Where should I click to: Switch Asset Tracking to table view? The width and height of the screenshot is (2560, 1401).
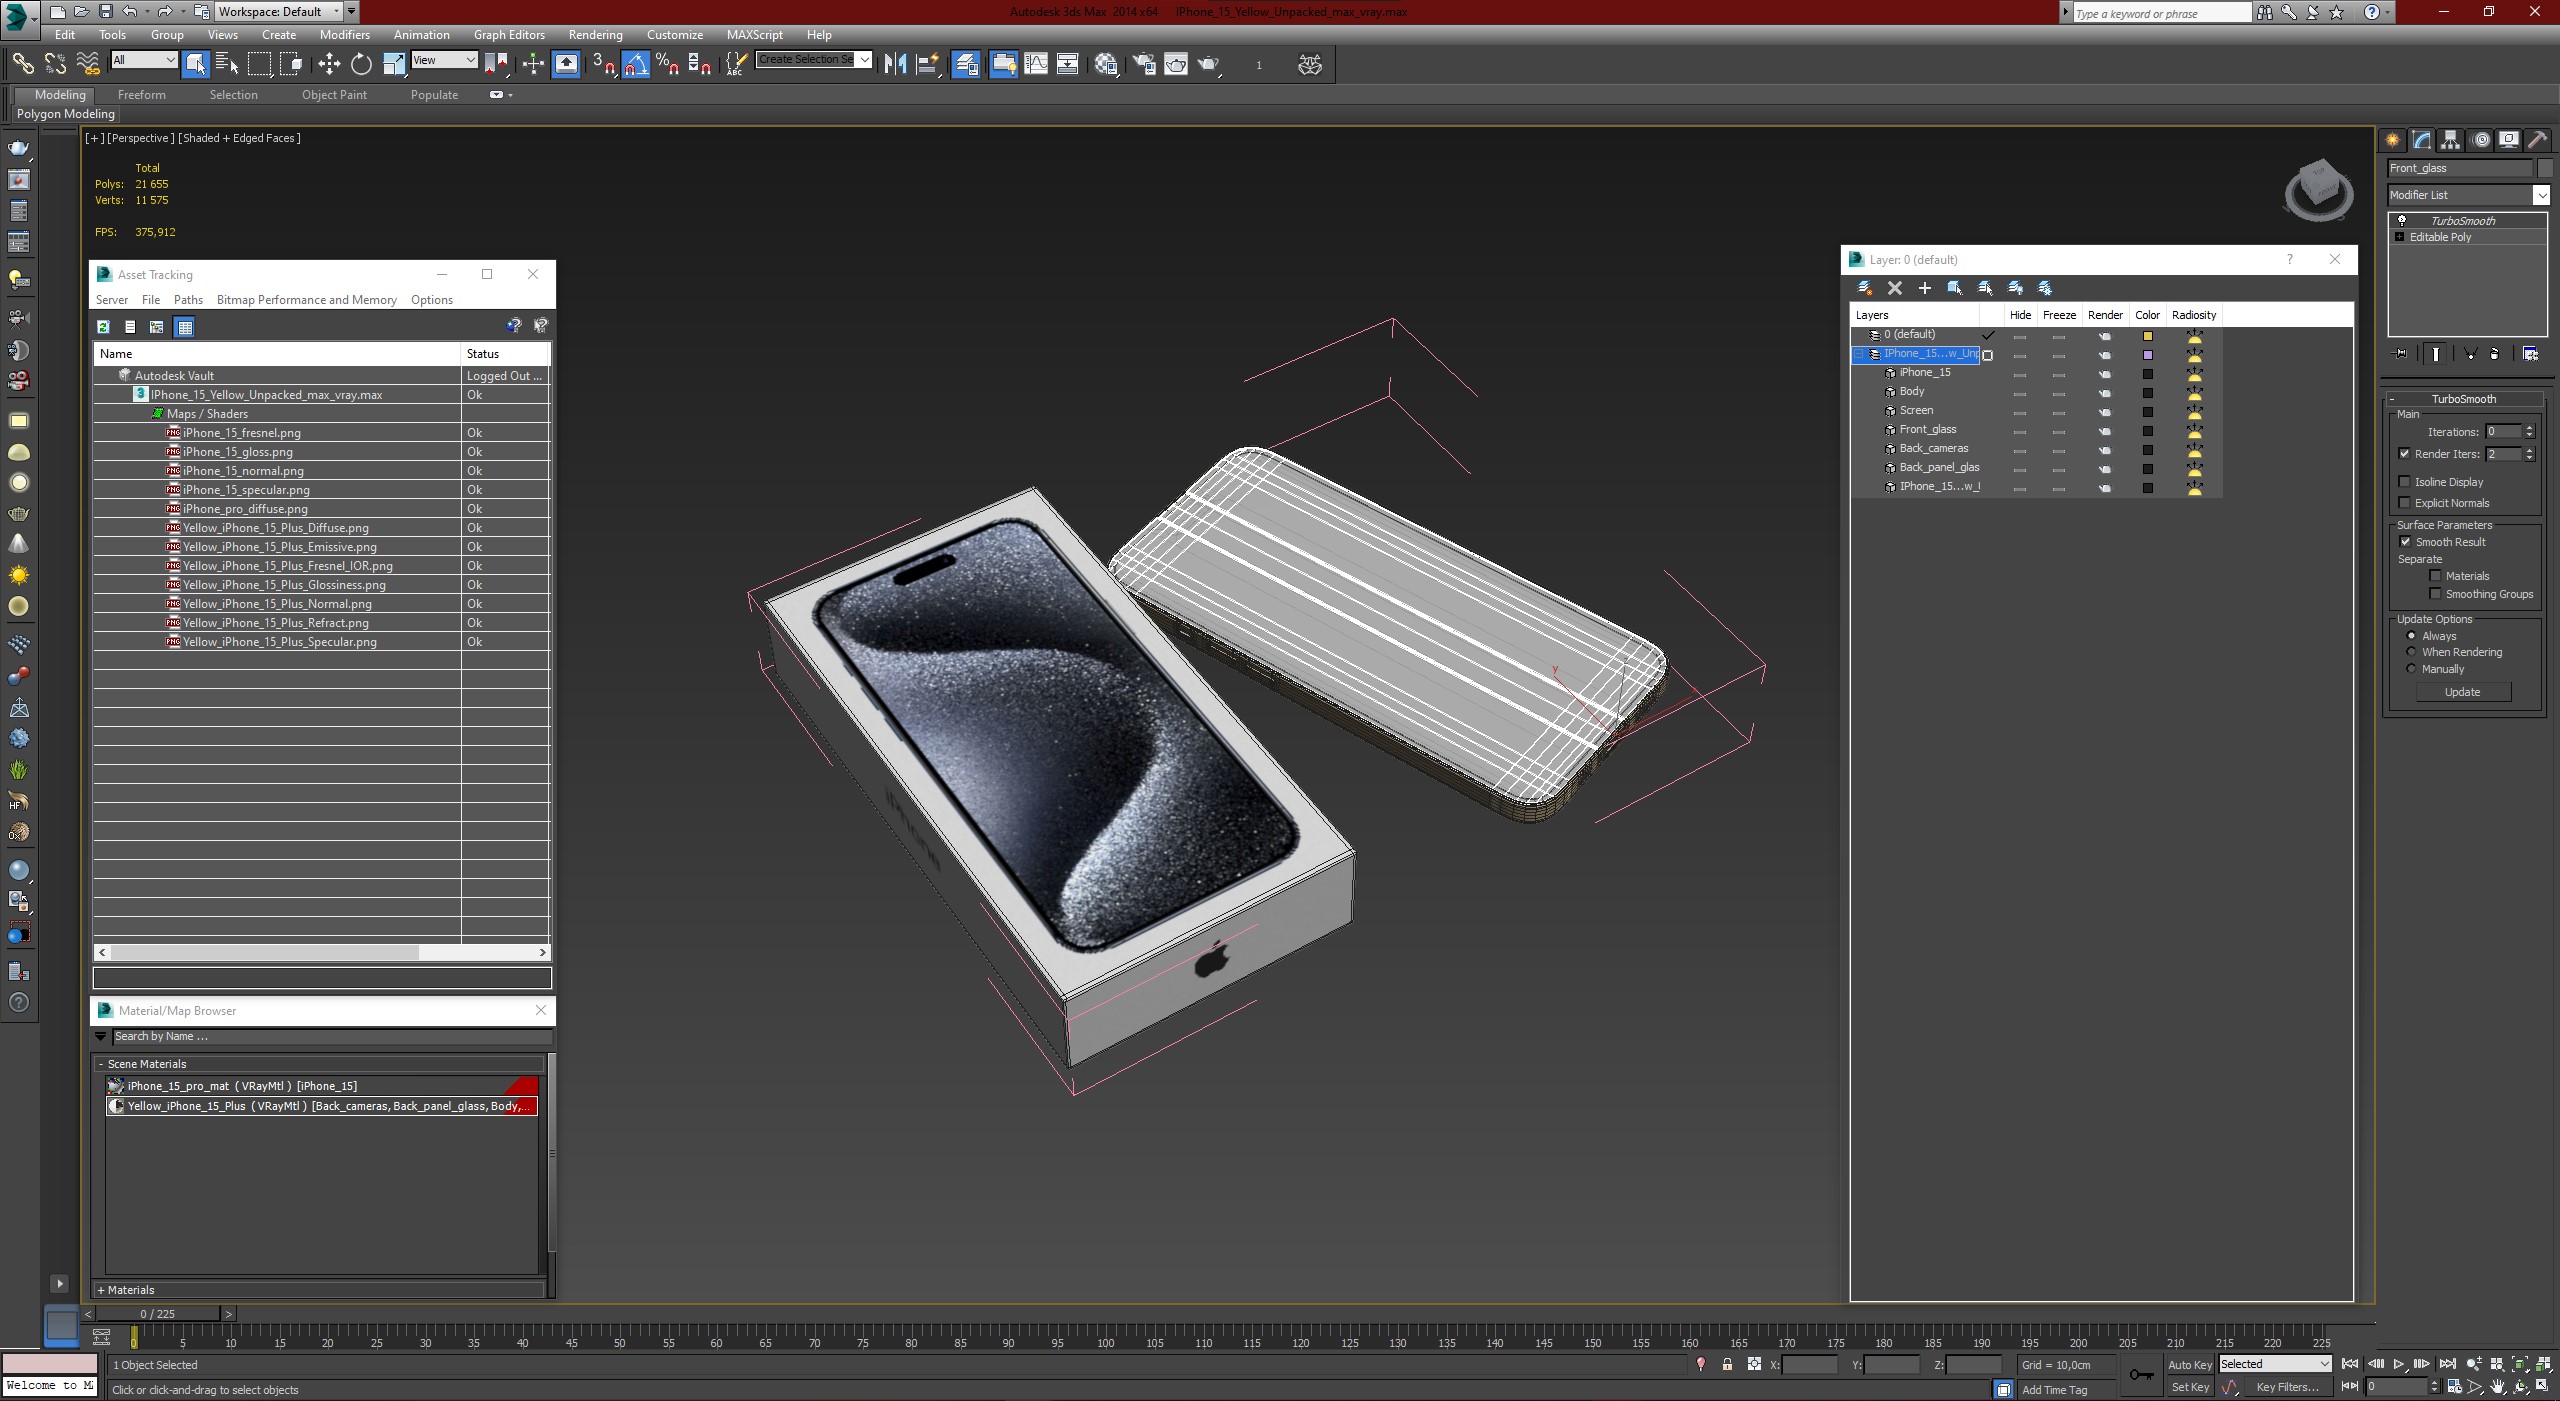[184, 326]
